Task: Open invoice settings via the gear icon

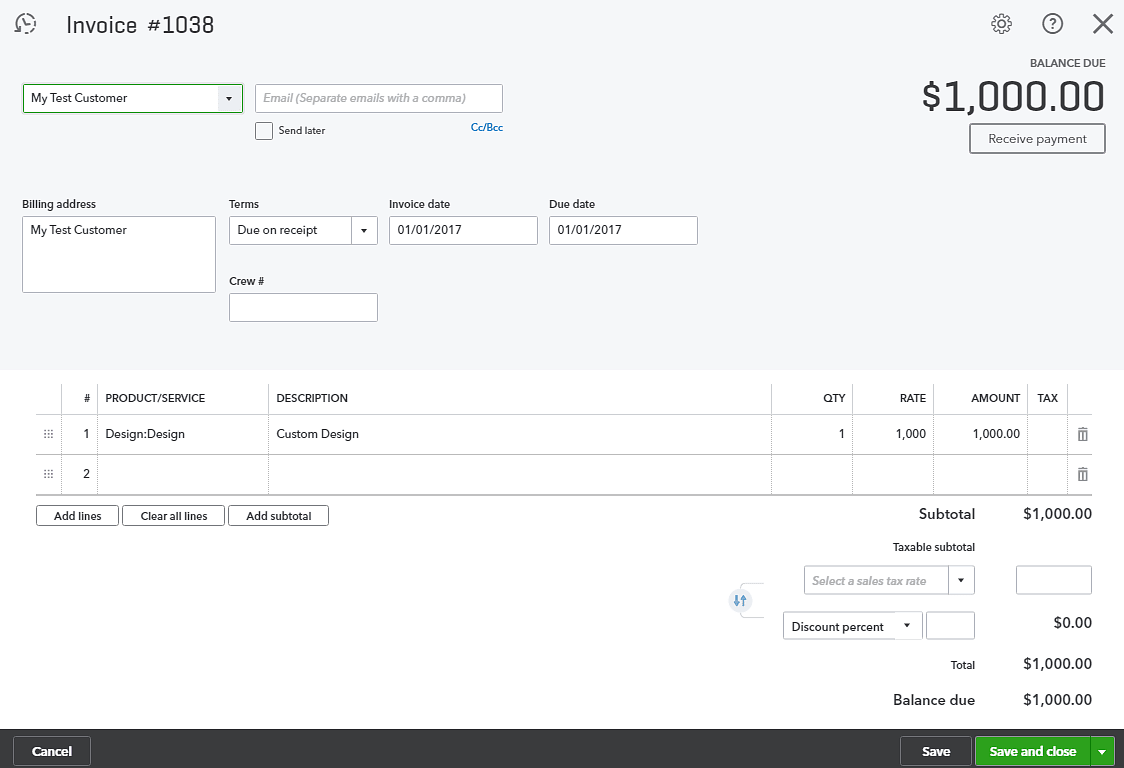Action: coord(1001,23)
